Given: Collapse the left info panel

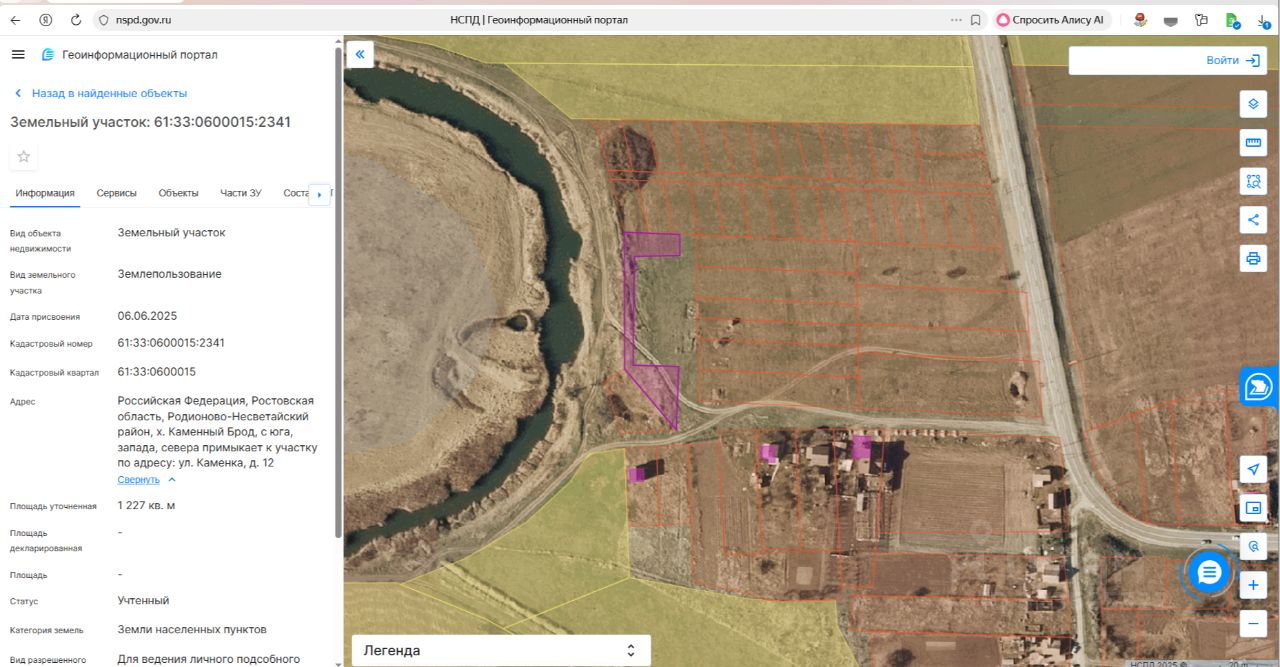Looking at the screenshot, I should coord(360,54).
